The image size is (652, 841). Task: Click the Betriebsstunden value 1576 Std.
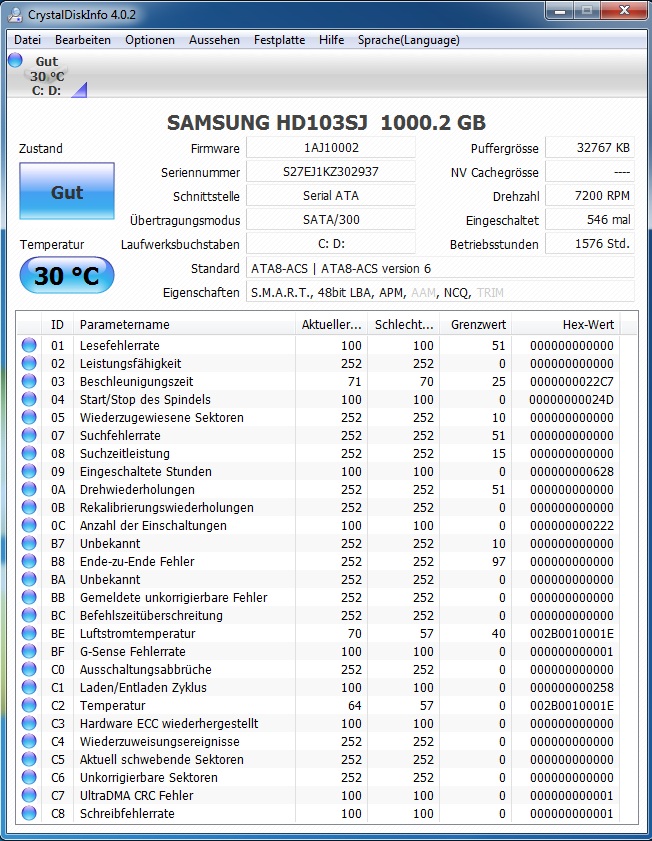590,244
